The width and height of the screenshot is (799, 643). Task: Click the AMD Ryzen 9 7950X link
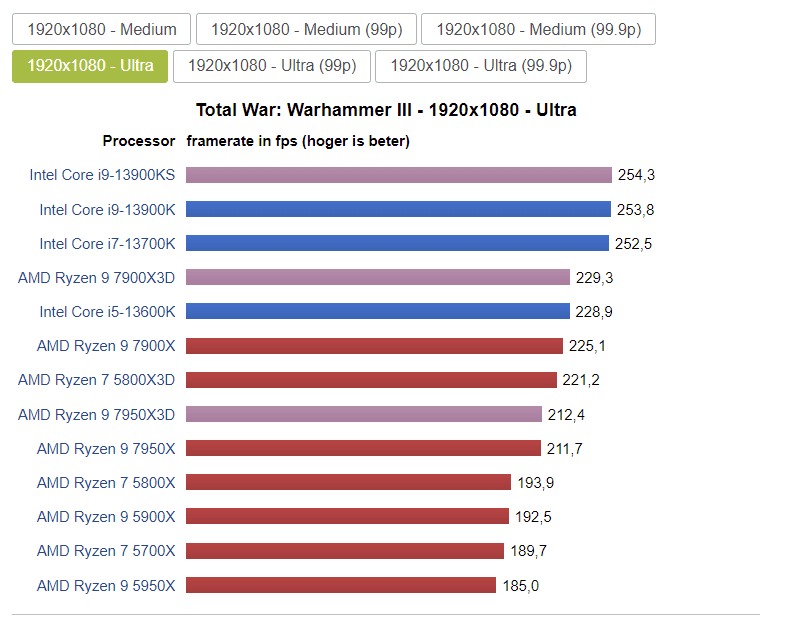tap(106, 448)
